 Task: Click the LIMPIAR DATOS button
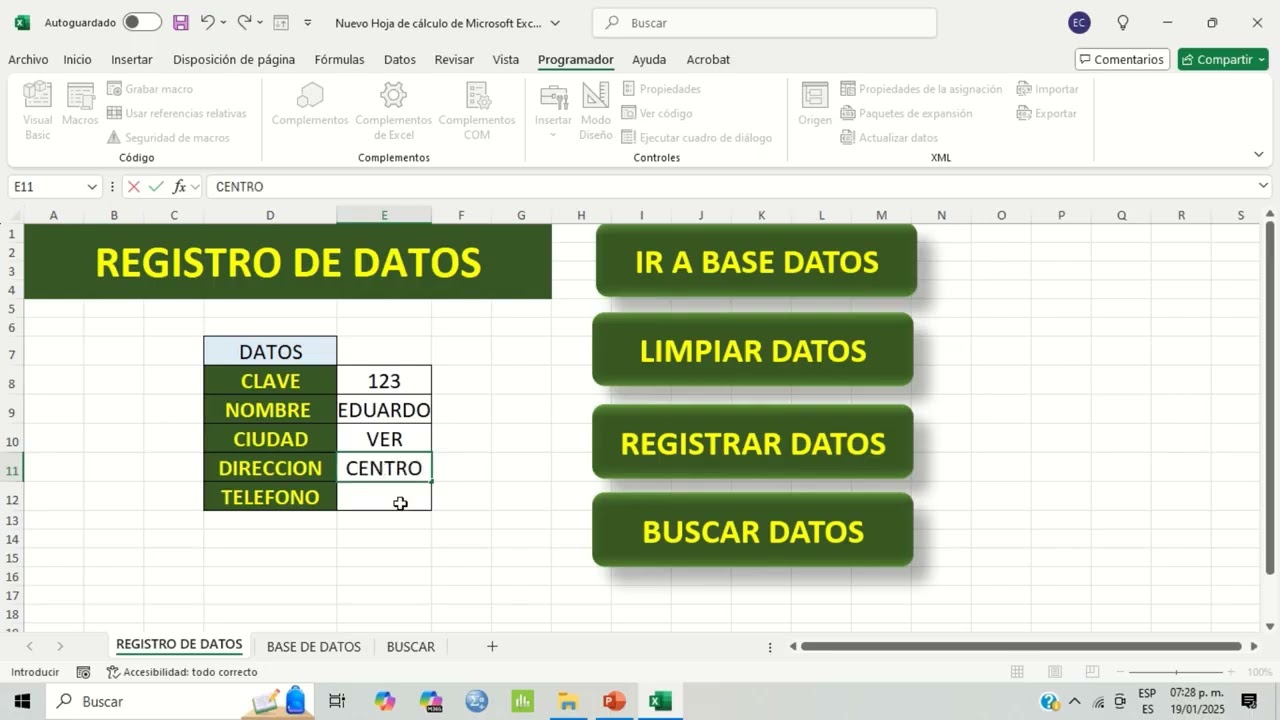pyautogui.click(x=752, y=350)
